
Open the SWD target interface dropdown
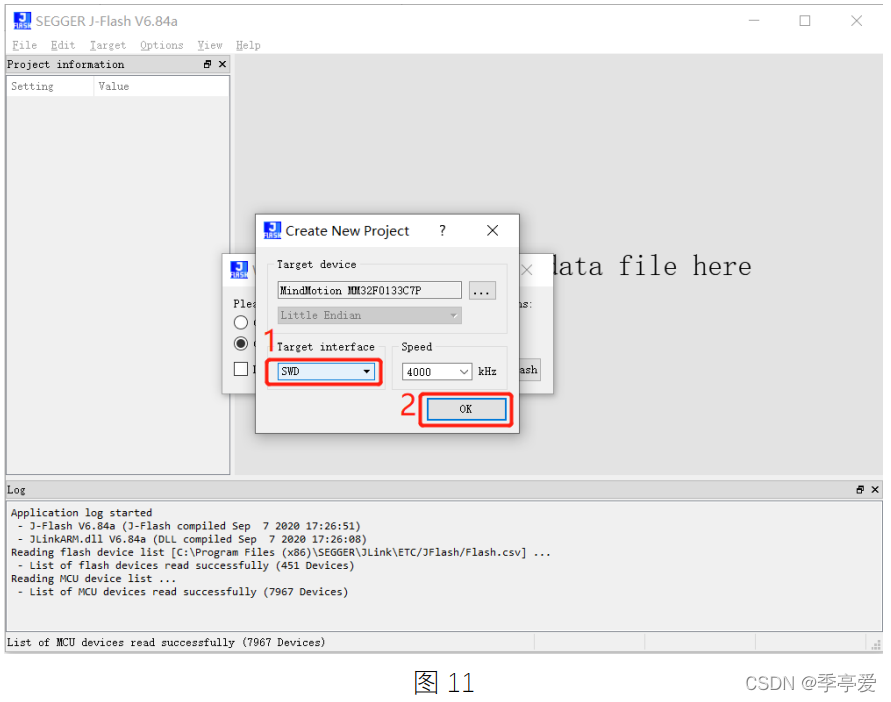click(x=368, y=371)
